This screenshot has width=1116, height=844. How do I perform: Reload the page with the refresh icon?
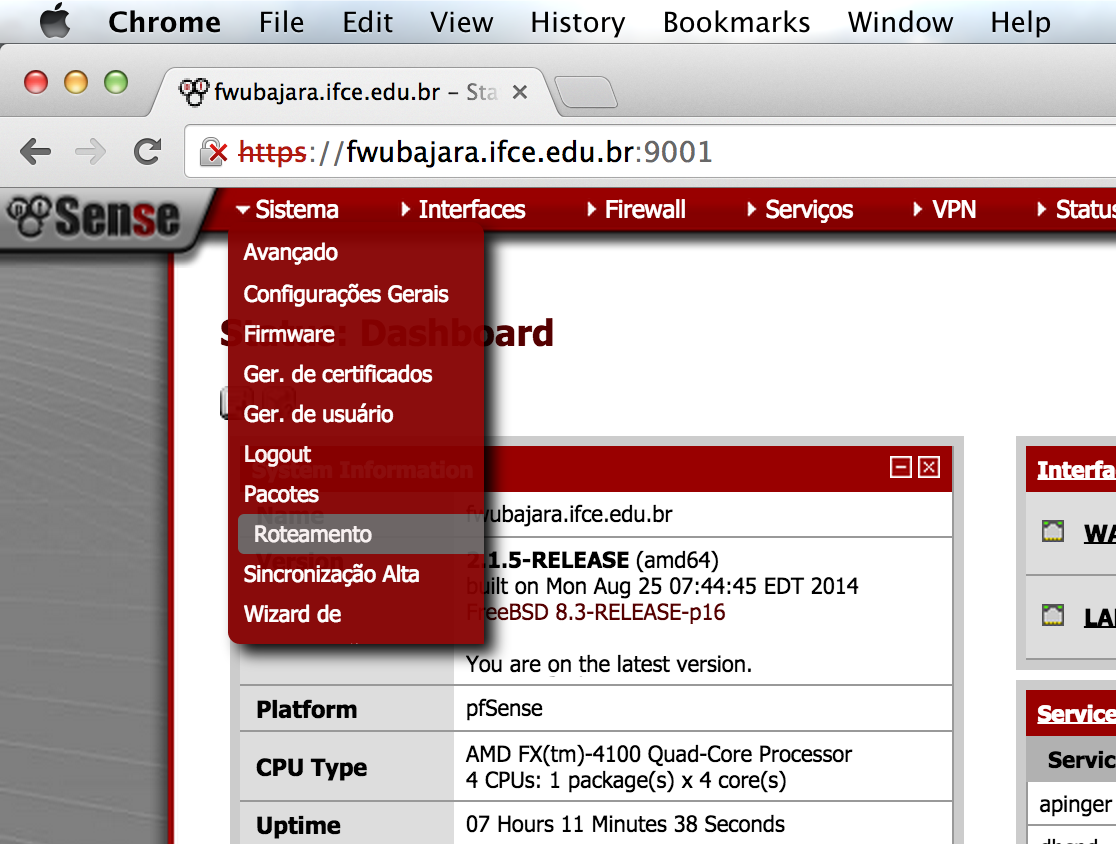coord(147,152)
